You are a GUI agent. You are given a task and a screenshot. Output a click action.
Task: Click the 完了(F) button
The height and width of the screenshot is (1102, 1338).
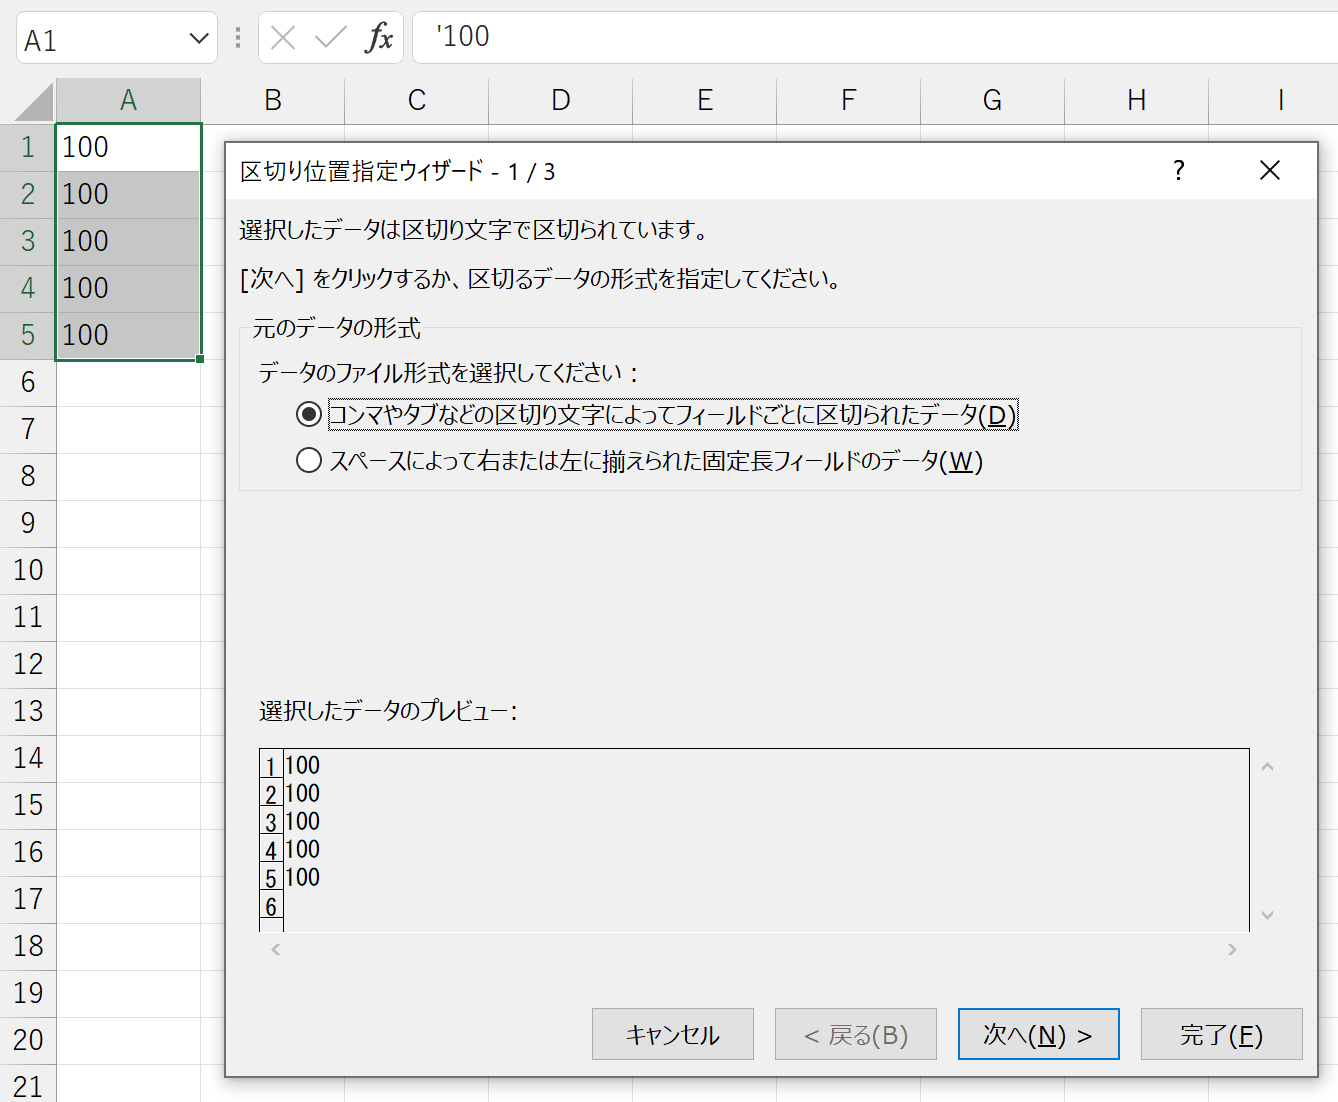(x=1220, y=1034)
